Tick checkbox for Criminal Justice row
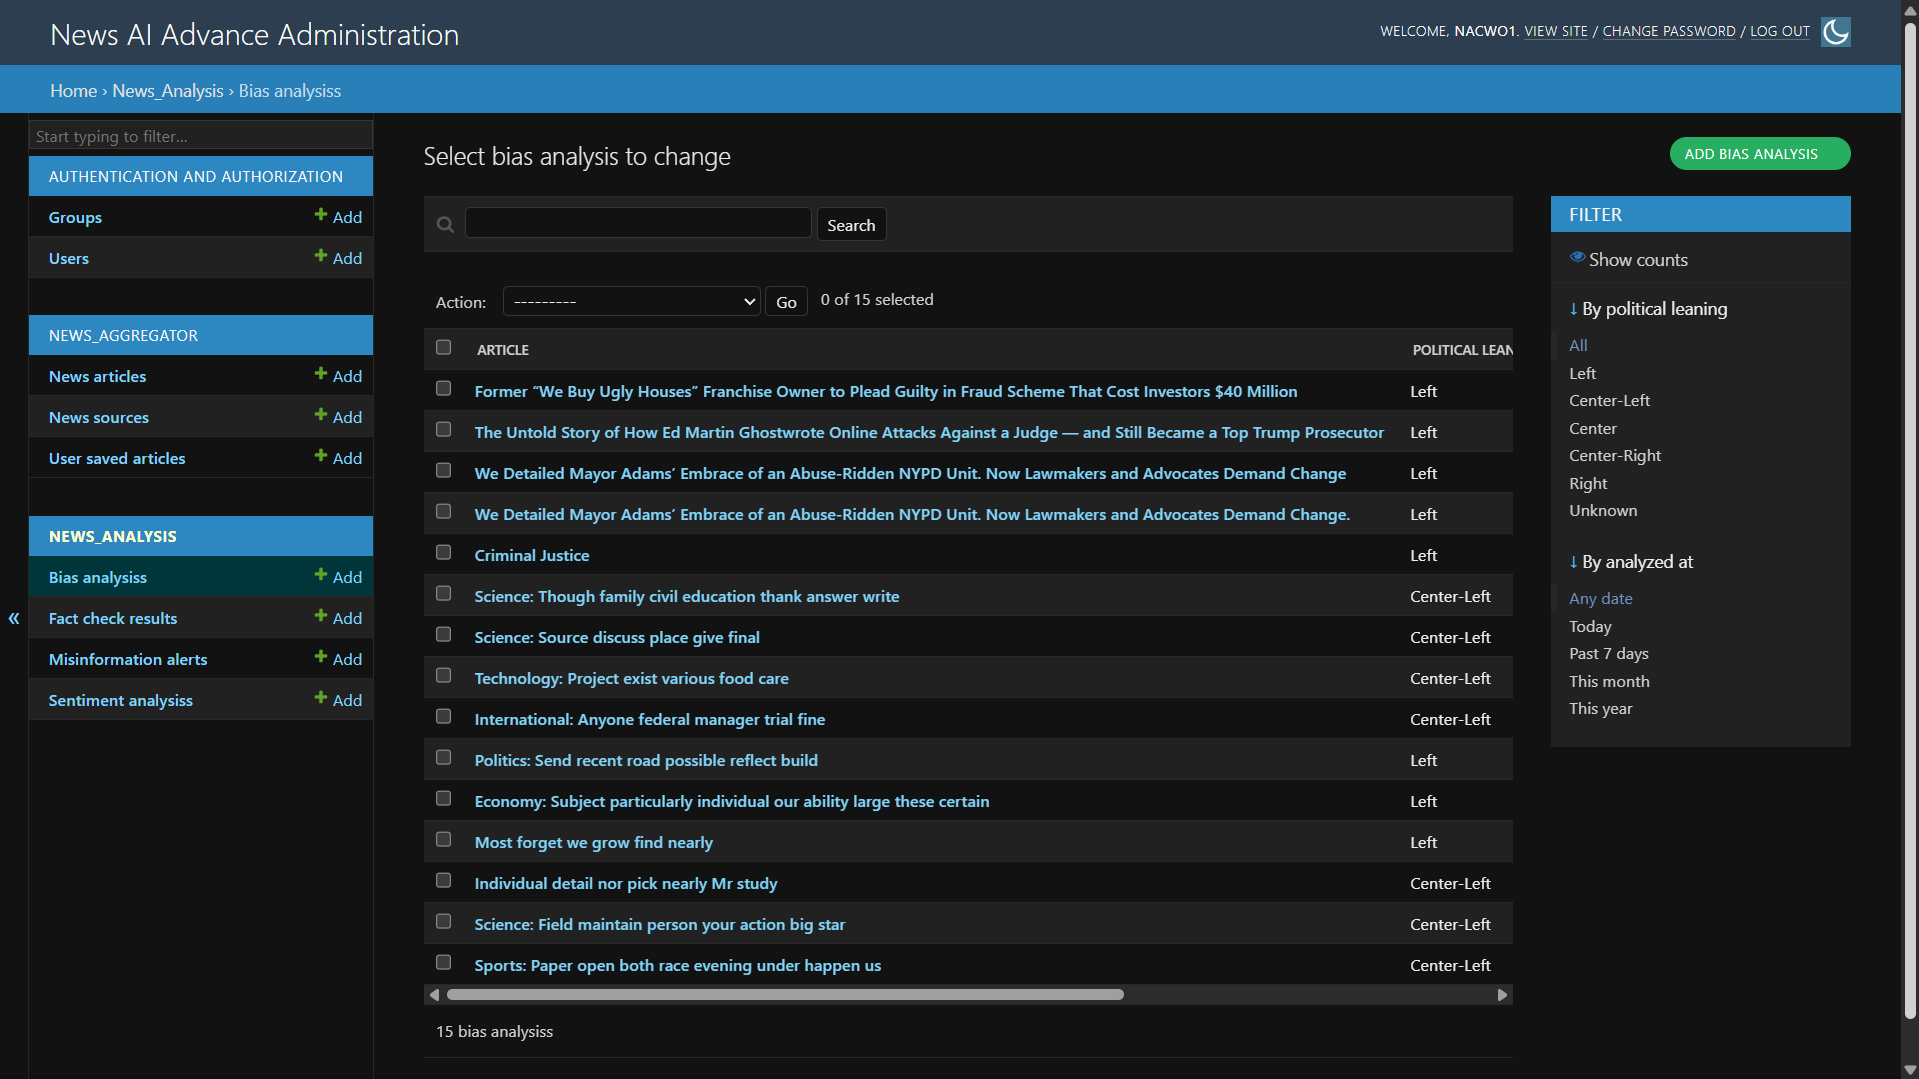Viewport: 1919px width, 1079px height. click(x=444, y=553)
